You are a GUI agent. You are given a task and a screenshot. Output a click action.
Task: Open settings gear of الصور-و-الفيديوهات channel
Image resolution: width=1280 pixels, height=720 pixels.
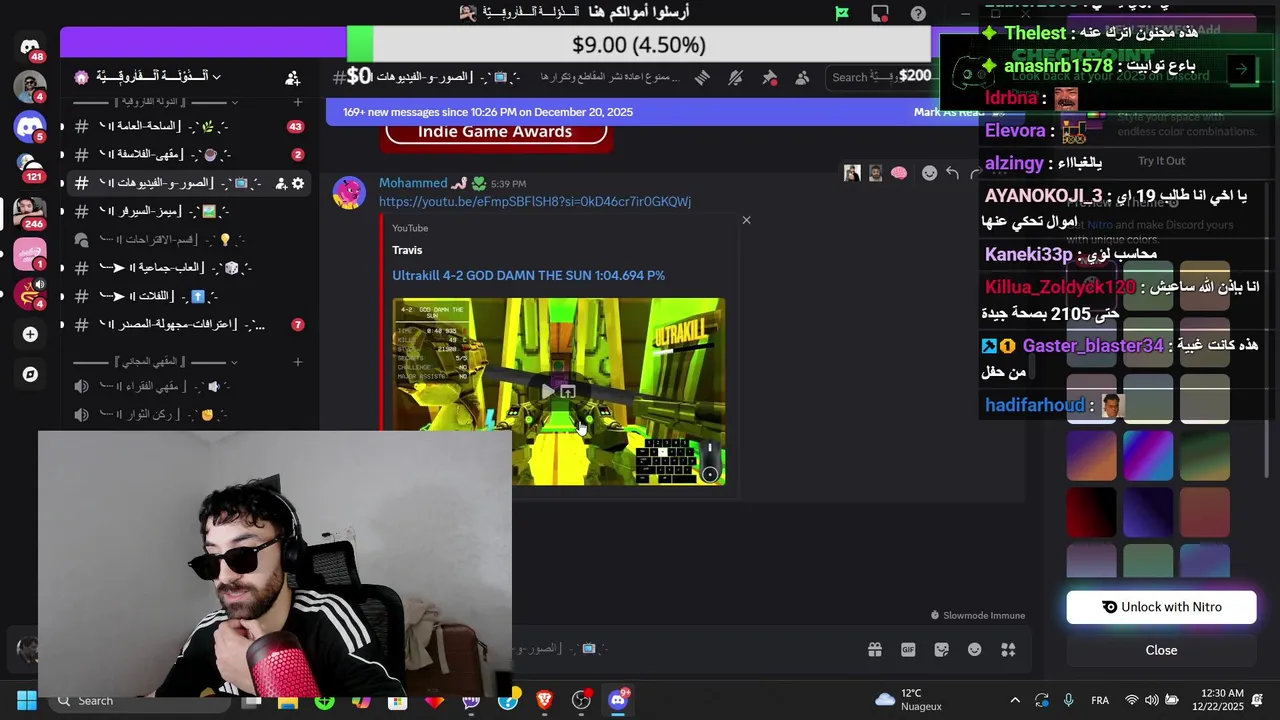(298, 183)
